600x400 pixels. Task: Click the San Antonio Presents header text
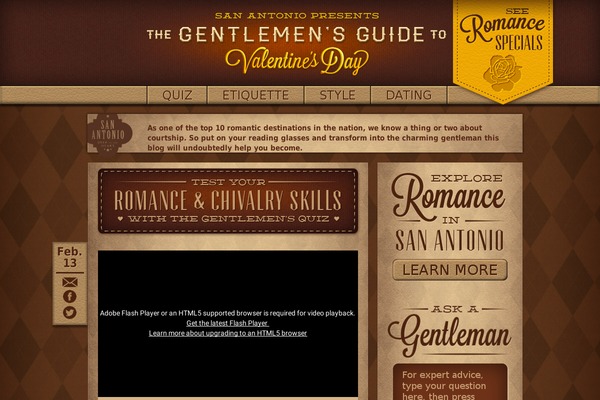(x=297, y=16)
